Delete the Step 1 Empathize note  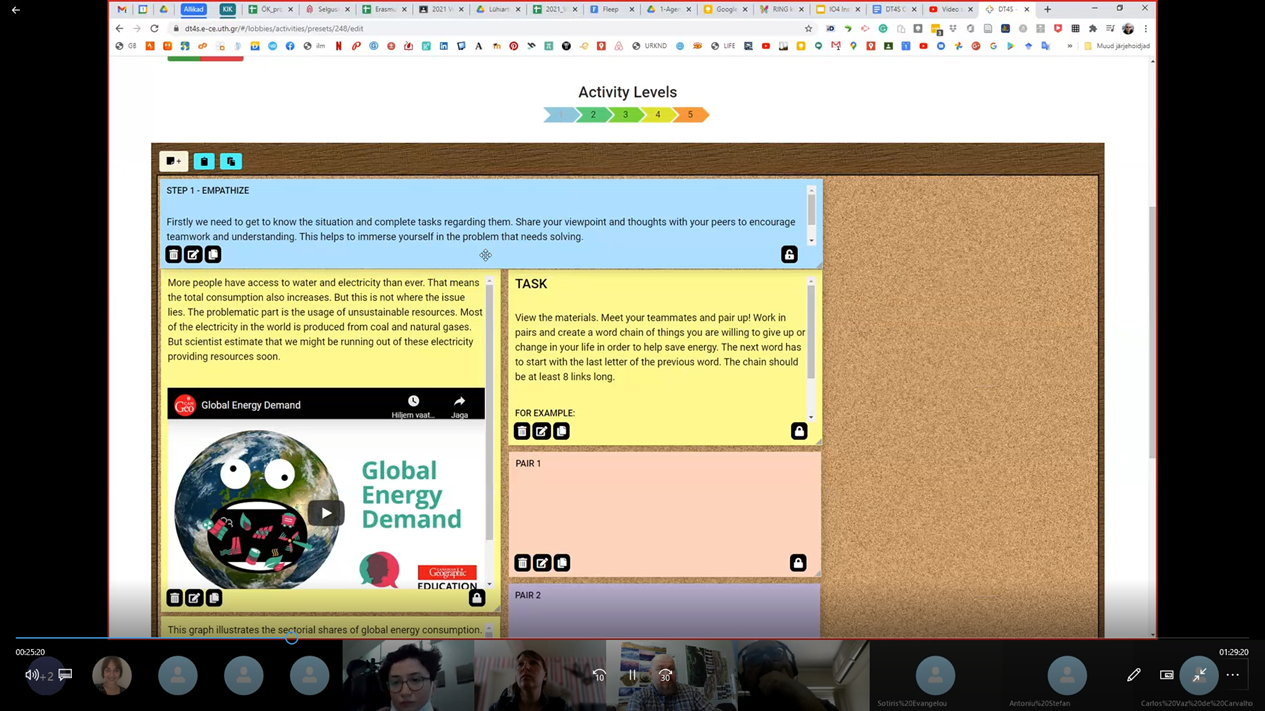tap(174, 255)
